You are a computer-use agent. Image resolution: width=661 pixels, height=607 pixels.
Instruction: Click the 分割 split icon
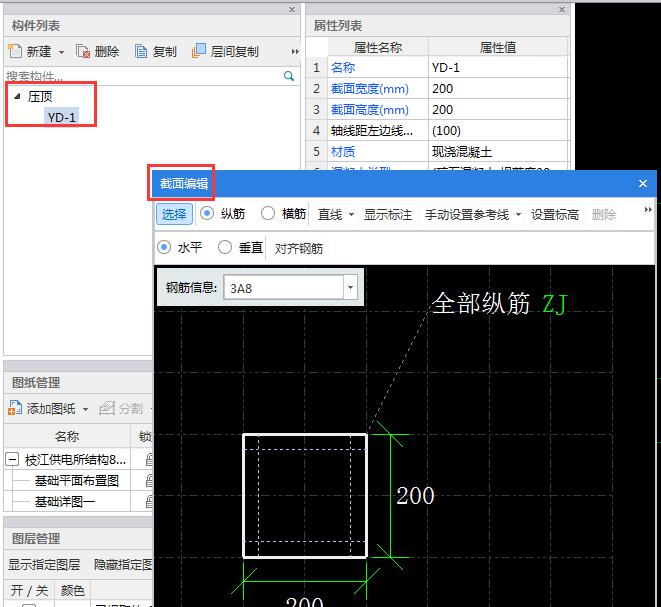pyautogui.click(x=107, y=408)
